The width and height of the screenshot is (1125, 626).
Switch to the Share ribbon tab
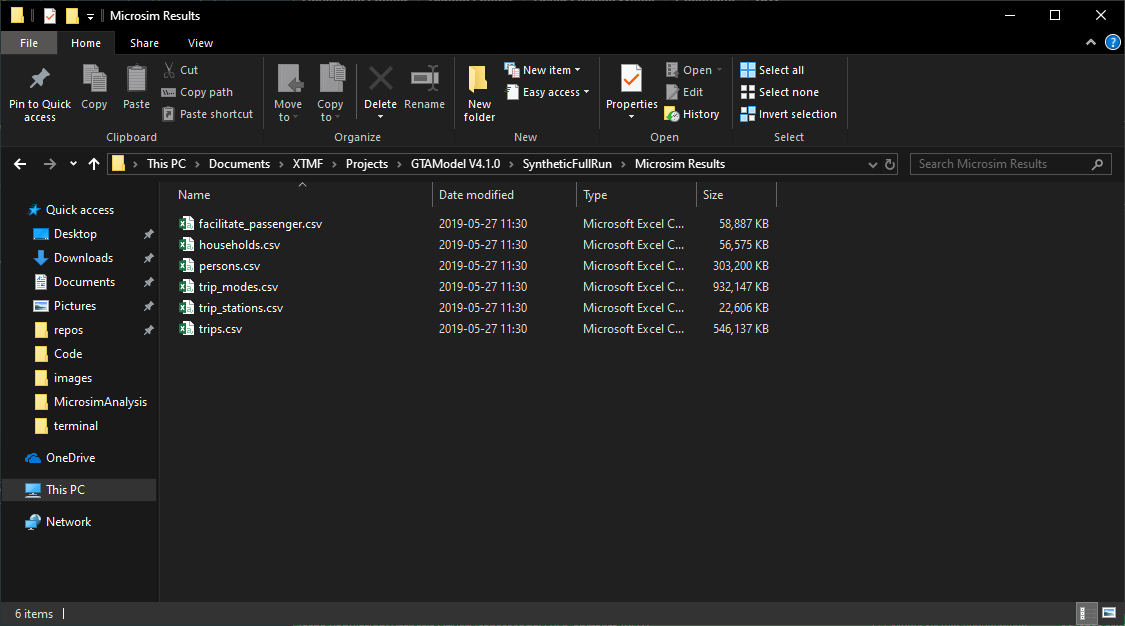[x=144, y=43]
